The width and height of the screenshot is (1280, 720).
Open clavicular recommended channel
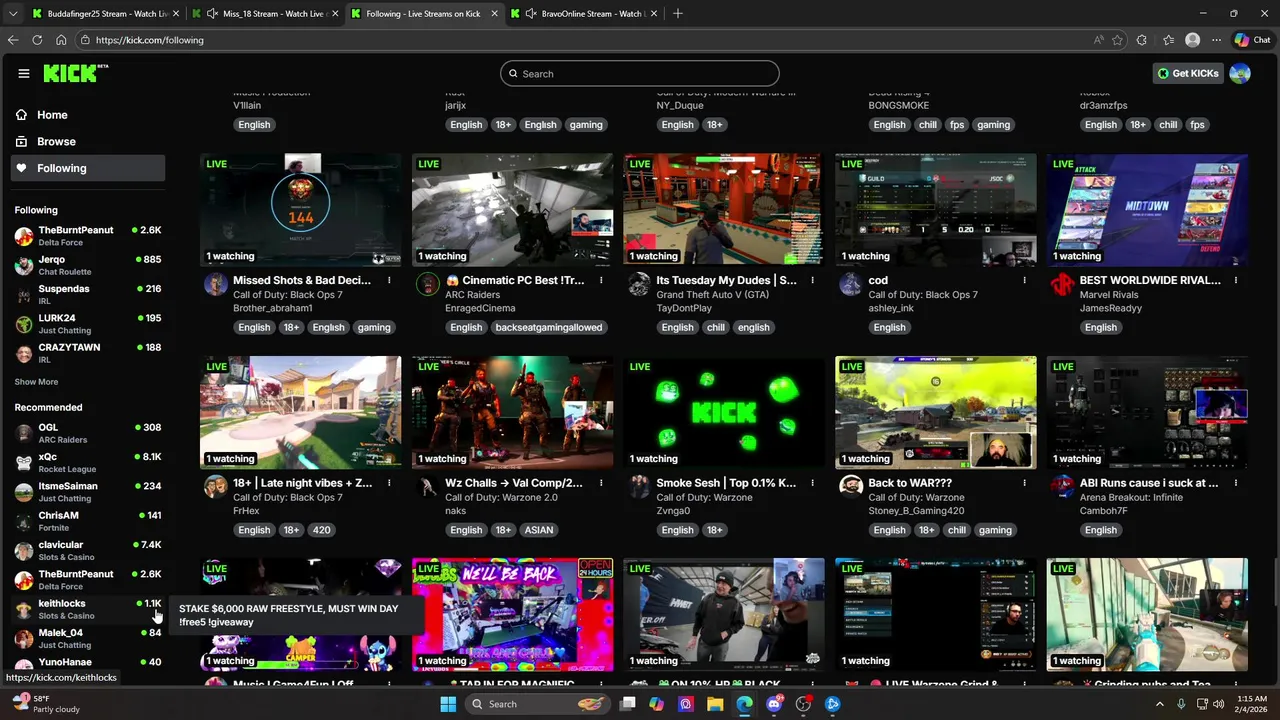pyautogui.click(x=89, y=551)
